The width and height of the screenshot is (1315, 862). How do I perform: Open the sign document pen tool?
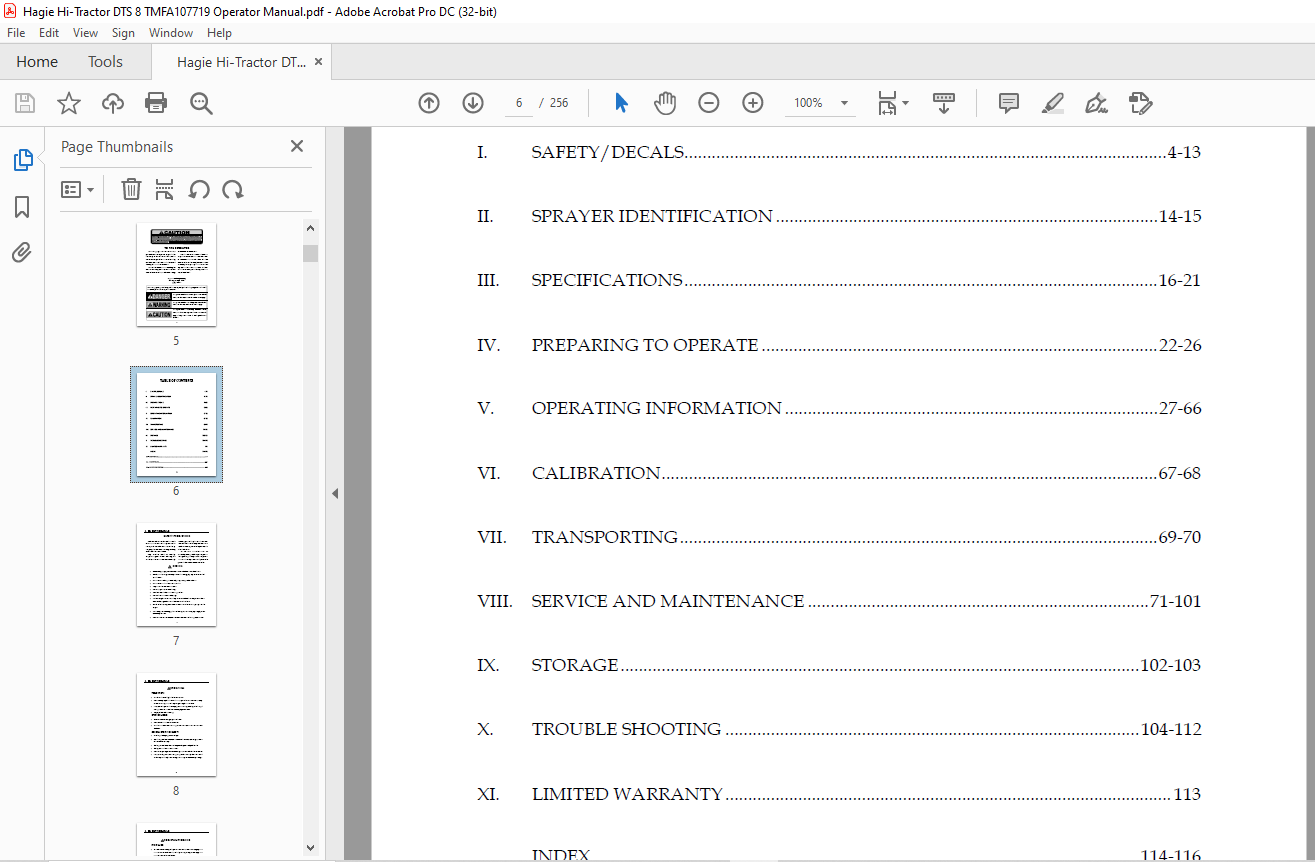pos(1096,103)
